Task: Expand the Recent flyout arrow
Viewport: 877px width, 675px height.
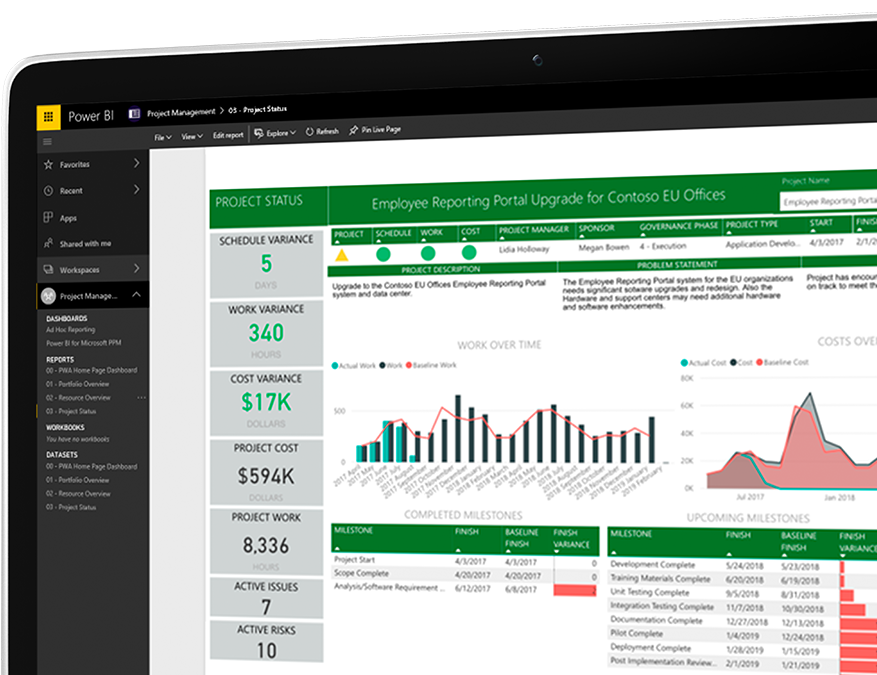Action: (136, 190)
